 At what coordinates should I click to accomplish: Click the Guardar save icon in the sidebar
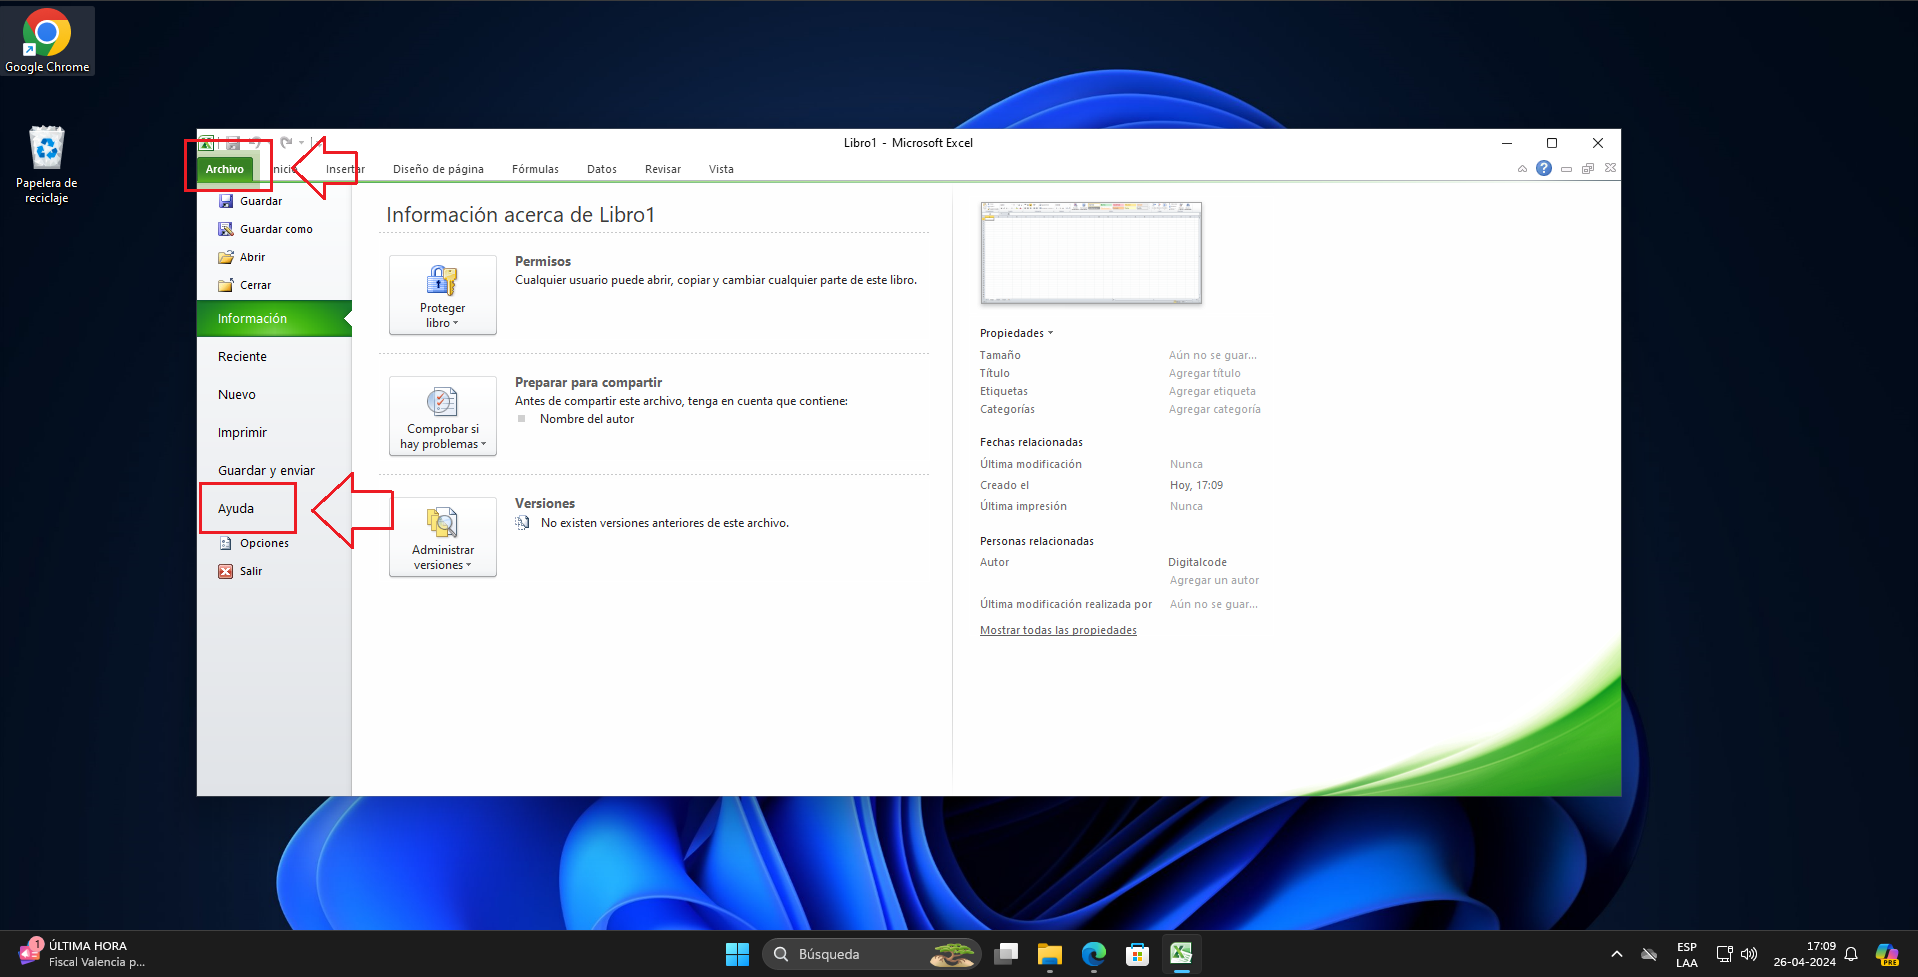click(x=226, y=201)
